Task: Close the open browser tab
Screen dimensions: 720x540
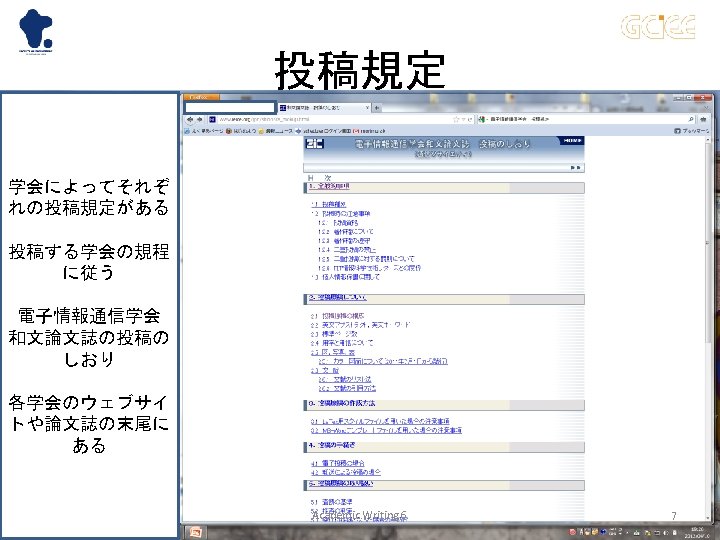Action: pyautogui.click(x=367, y=107)
